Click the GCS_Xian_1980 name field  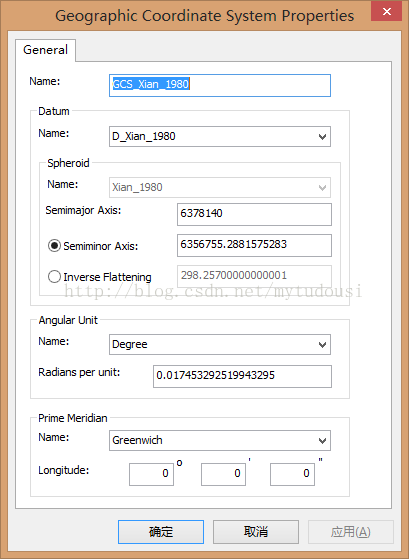pyautogui.click(x=220, y=85)
